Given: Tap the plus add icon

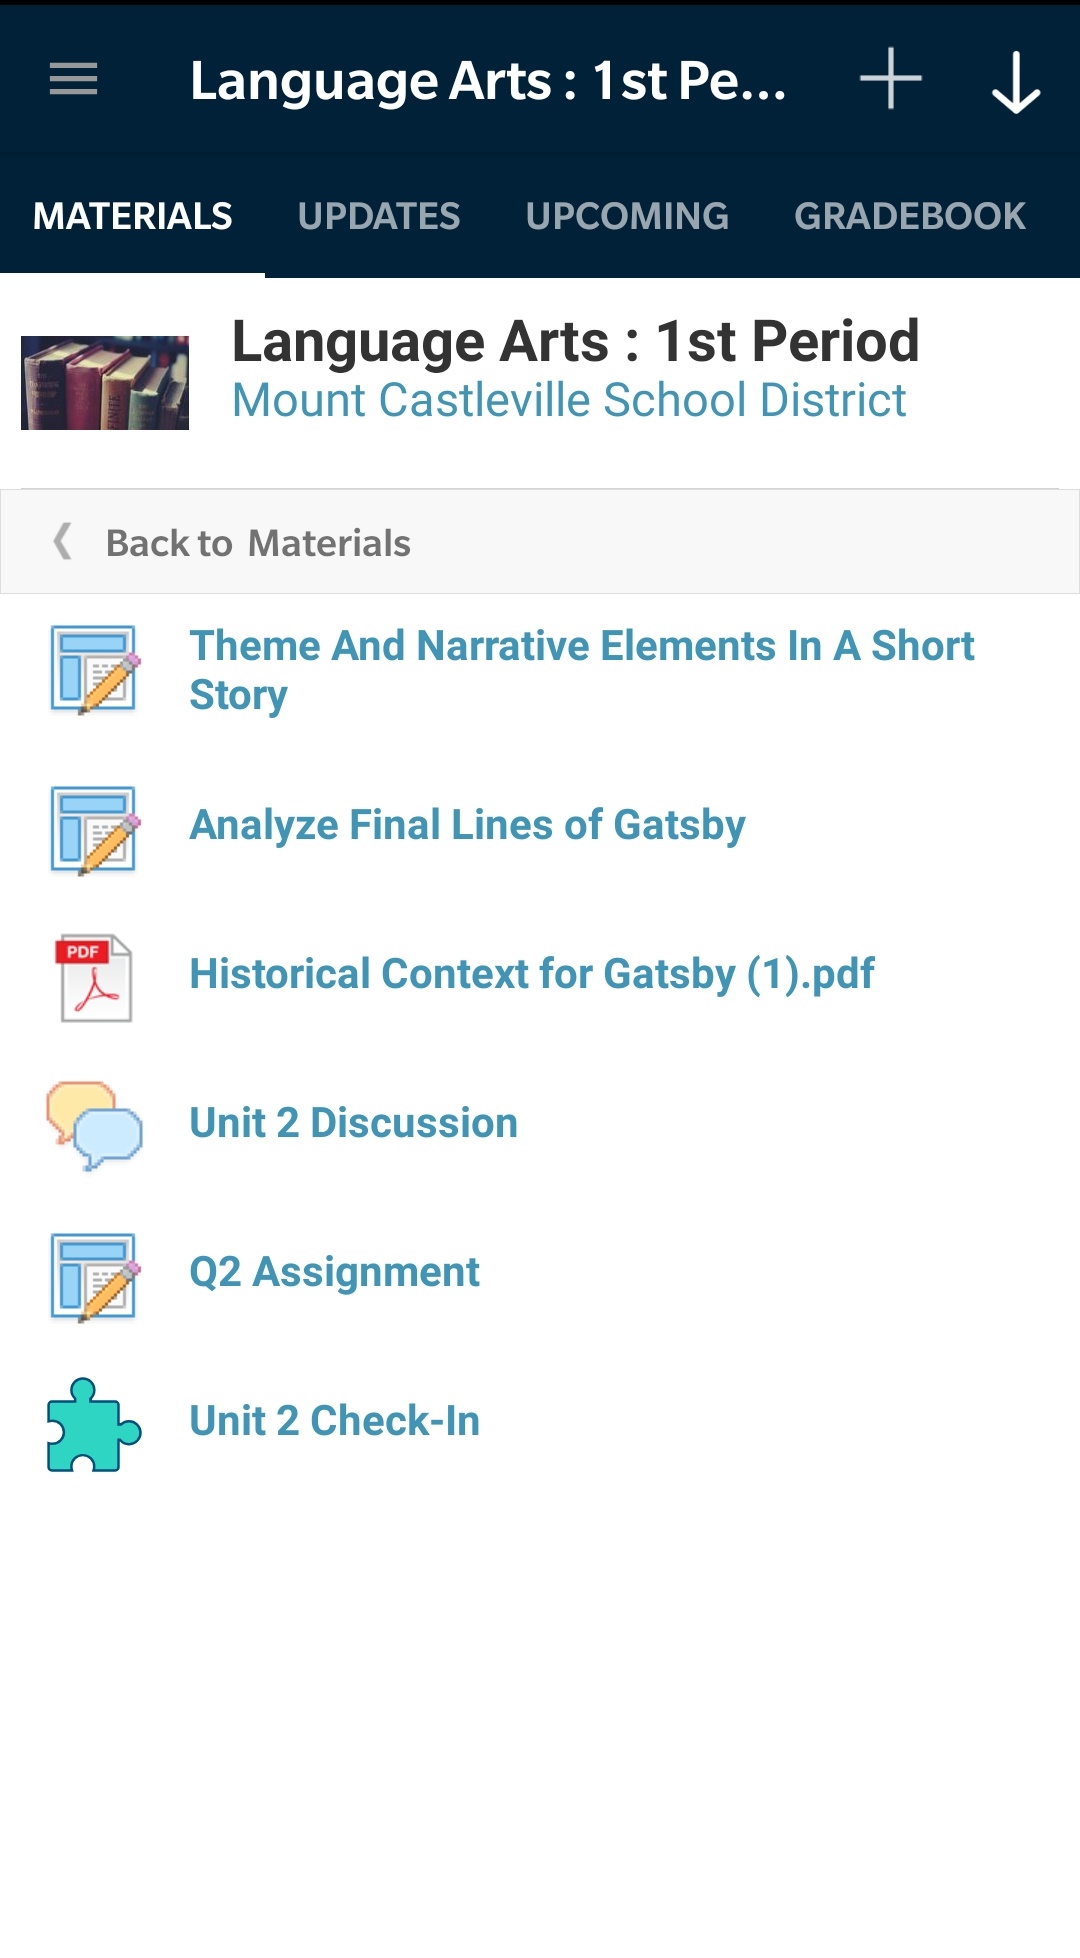Looking at the screenshot, I should click(890, 79).
